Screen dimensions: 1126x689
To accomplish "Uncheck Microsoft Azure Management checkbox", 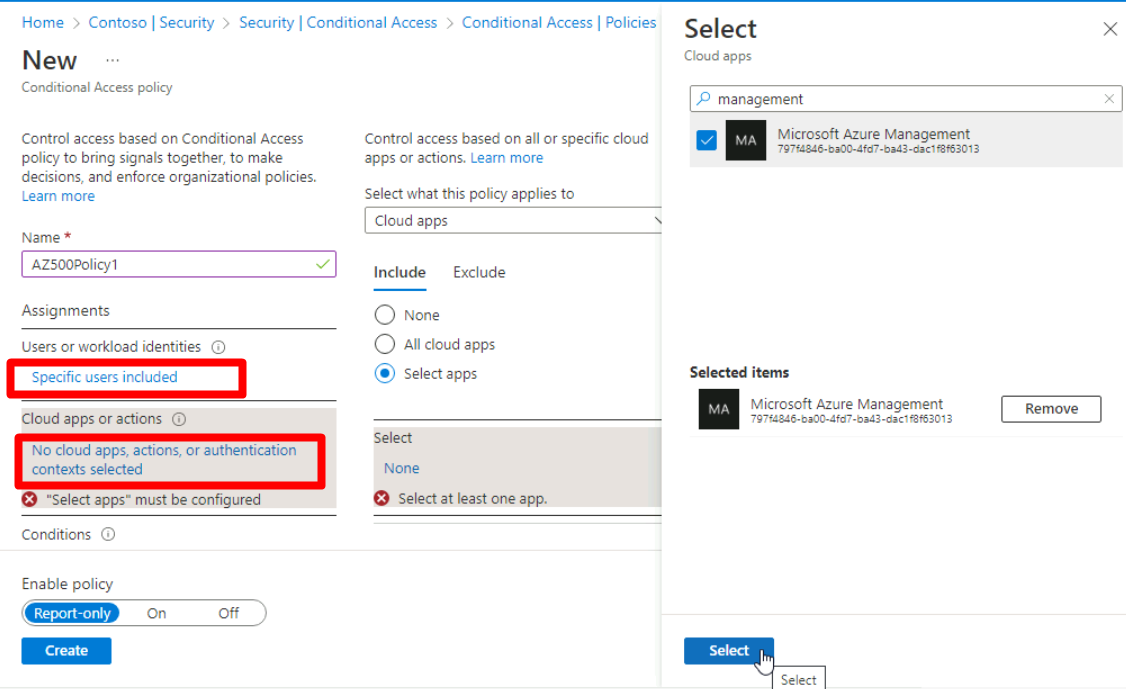I will [x=707, y=140].
